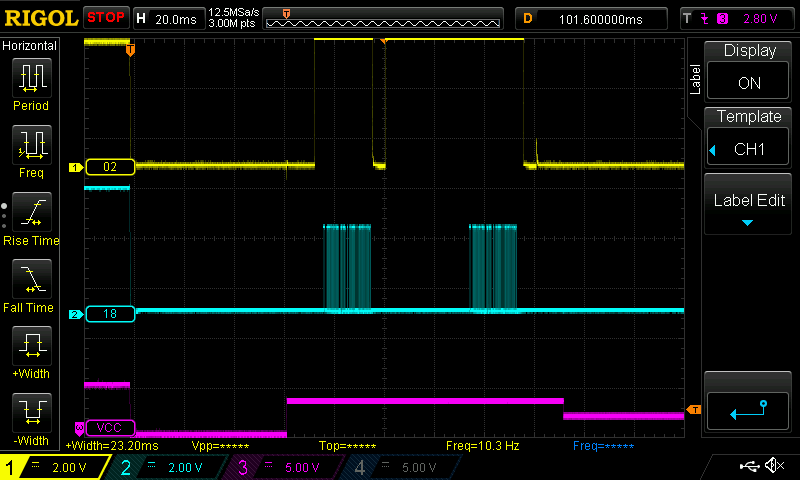Select the -Width measurement icon
Image resolution: width=800 pixels, height=480 pixels.
point(30,415)
